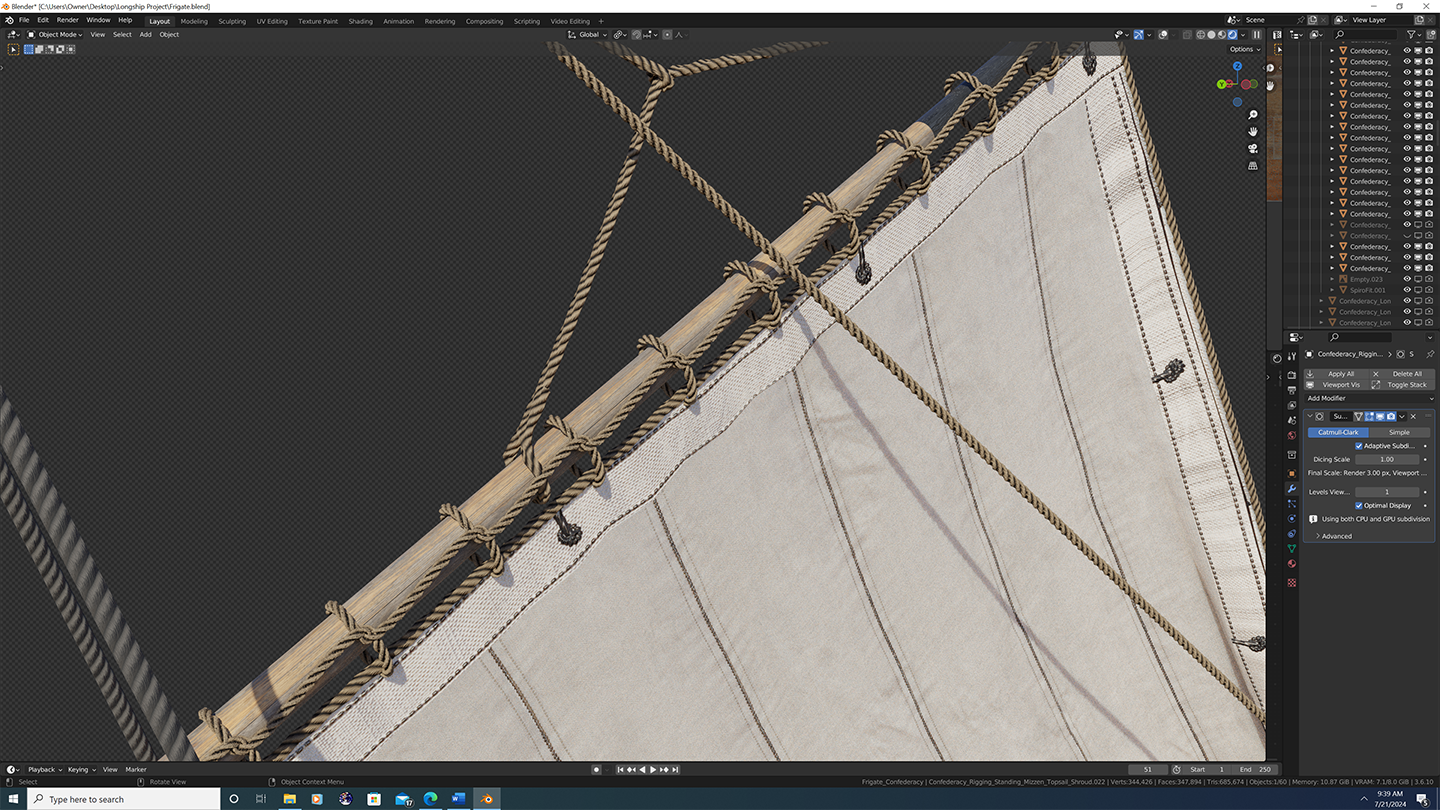Toggle modifier display in render (camera icon)

coord(1391,417)
